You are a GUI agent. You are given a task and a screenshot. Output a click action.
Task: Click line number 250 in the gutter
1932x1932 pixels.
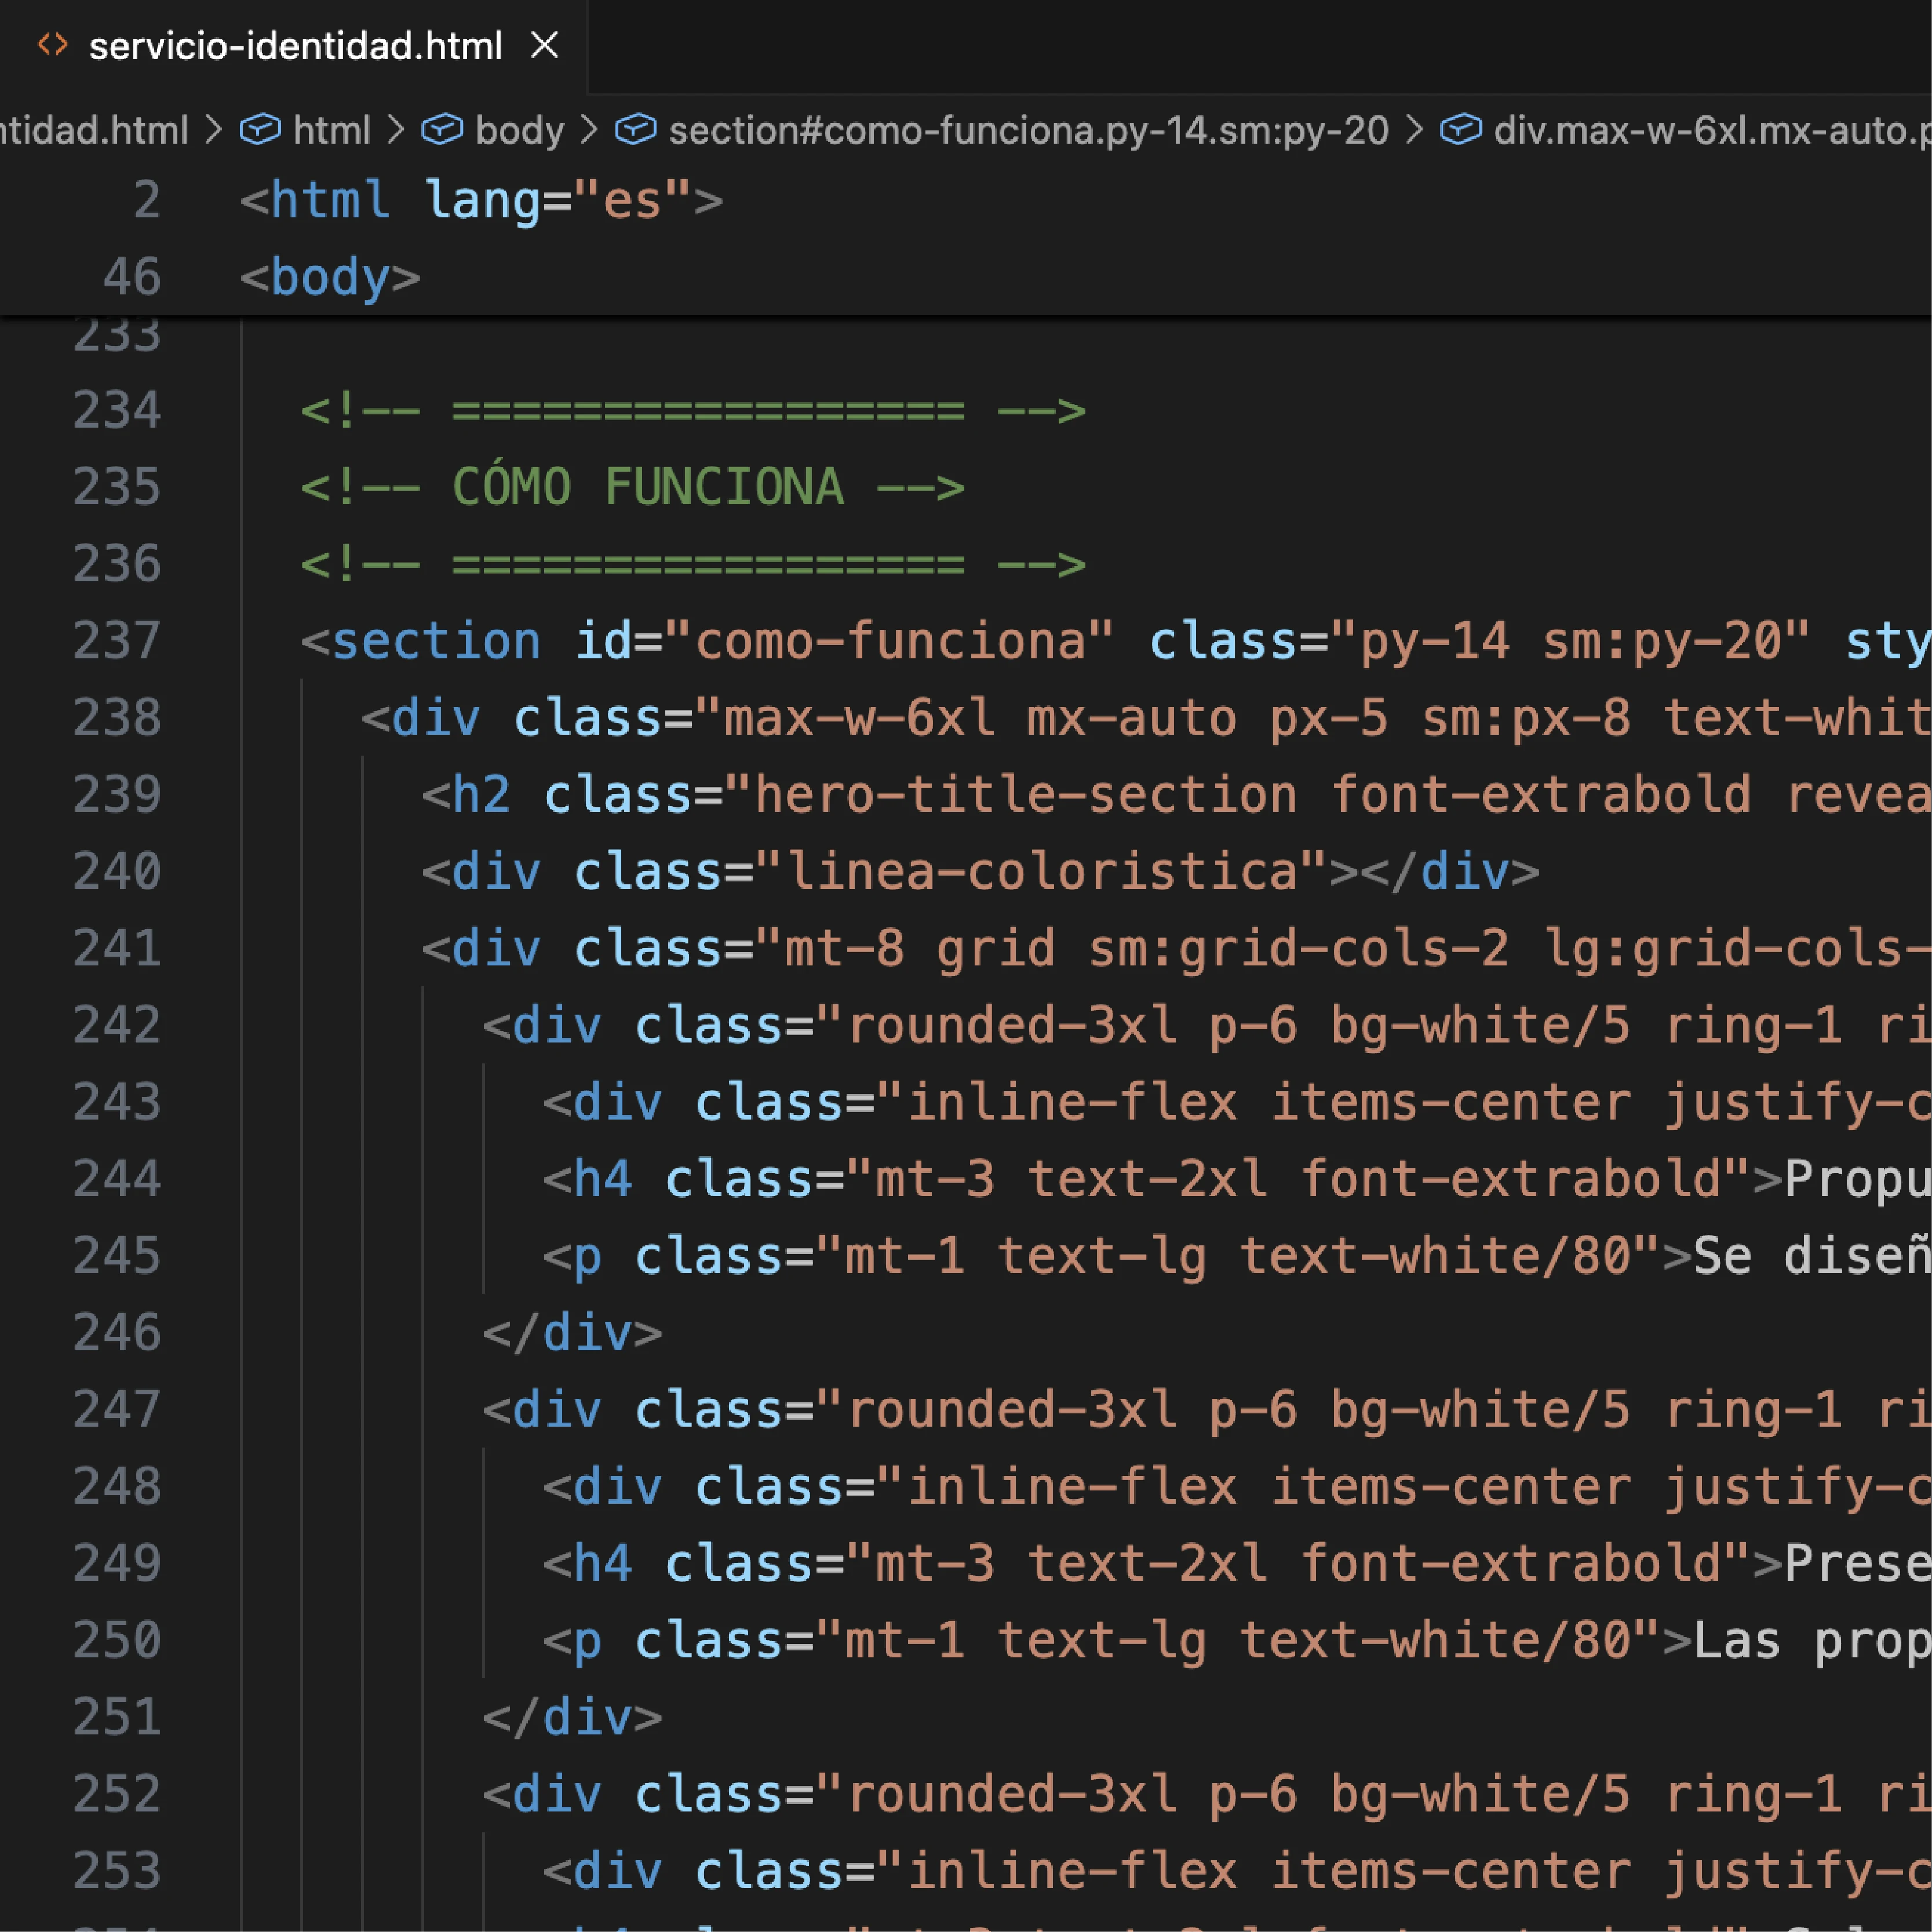pyautogui.click(x=117, y=1641)
